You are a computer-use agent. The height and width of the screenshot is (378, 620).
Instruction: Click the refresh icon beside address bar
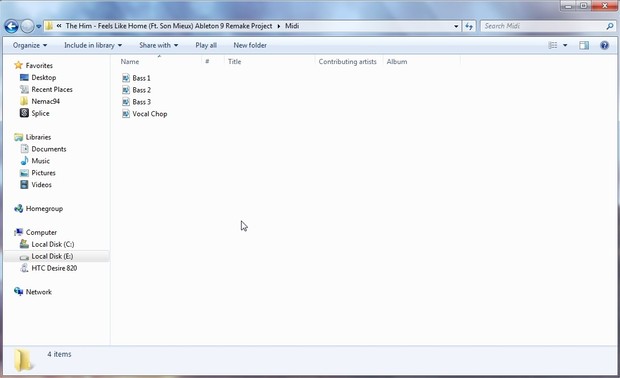click(469, 26)
